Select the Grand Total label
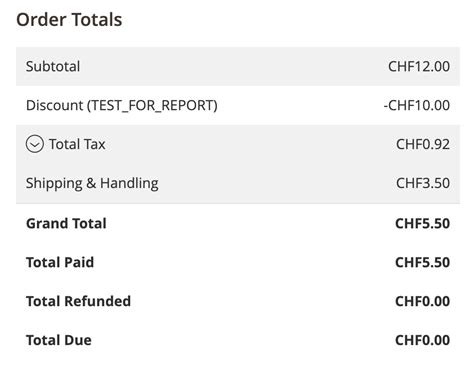The height and width of the screenshot is (379, 474). click(66, 223)
